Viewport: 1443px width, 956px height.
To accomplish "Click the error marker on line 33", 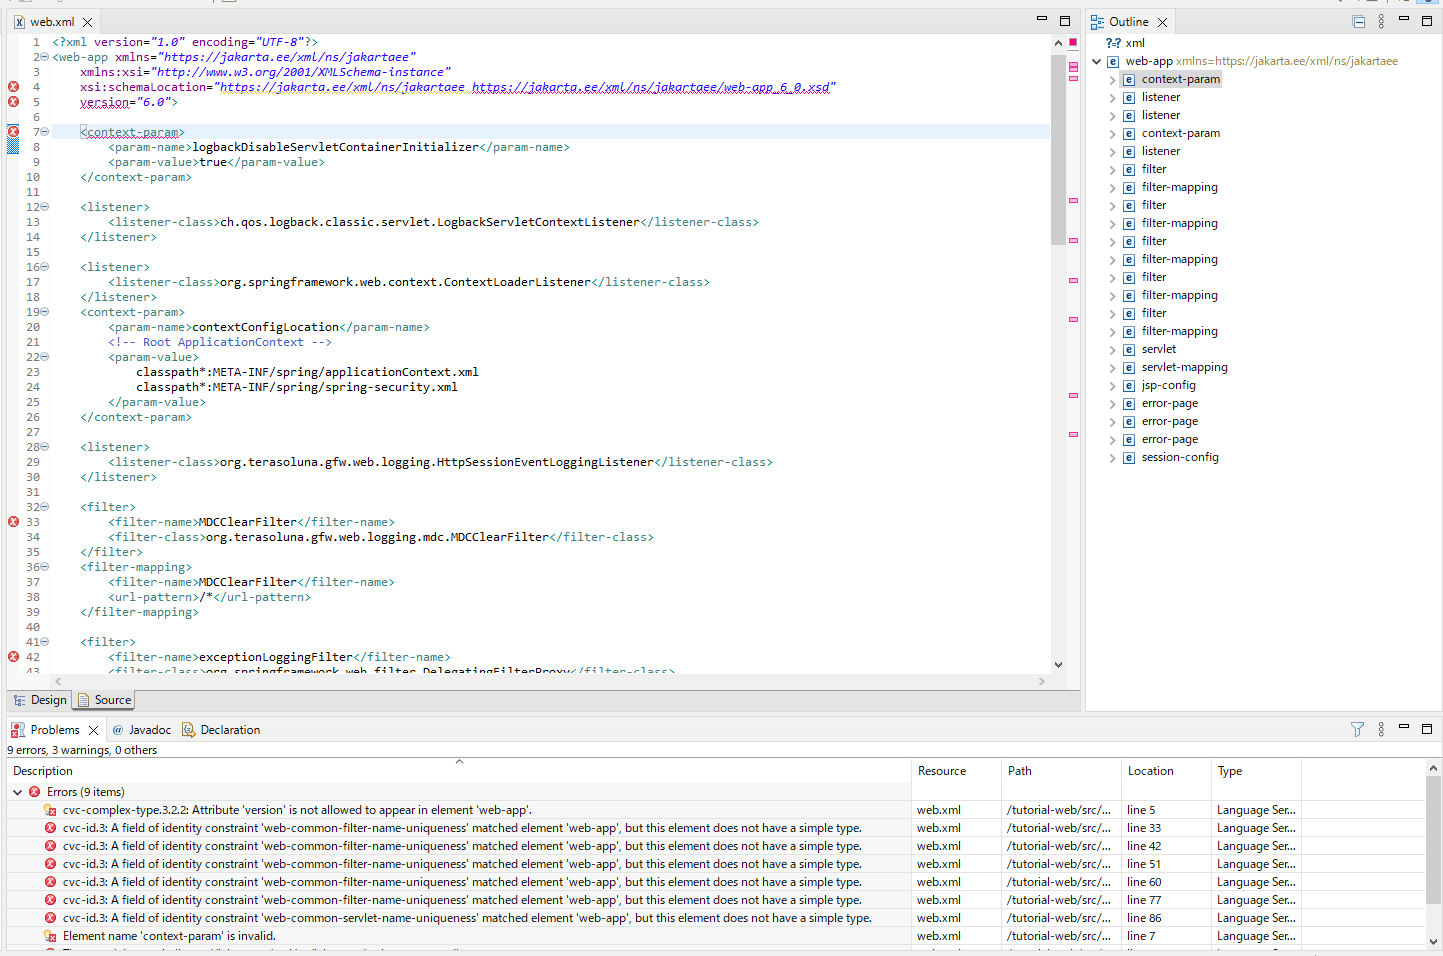I will 13,522.
